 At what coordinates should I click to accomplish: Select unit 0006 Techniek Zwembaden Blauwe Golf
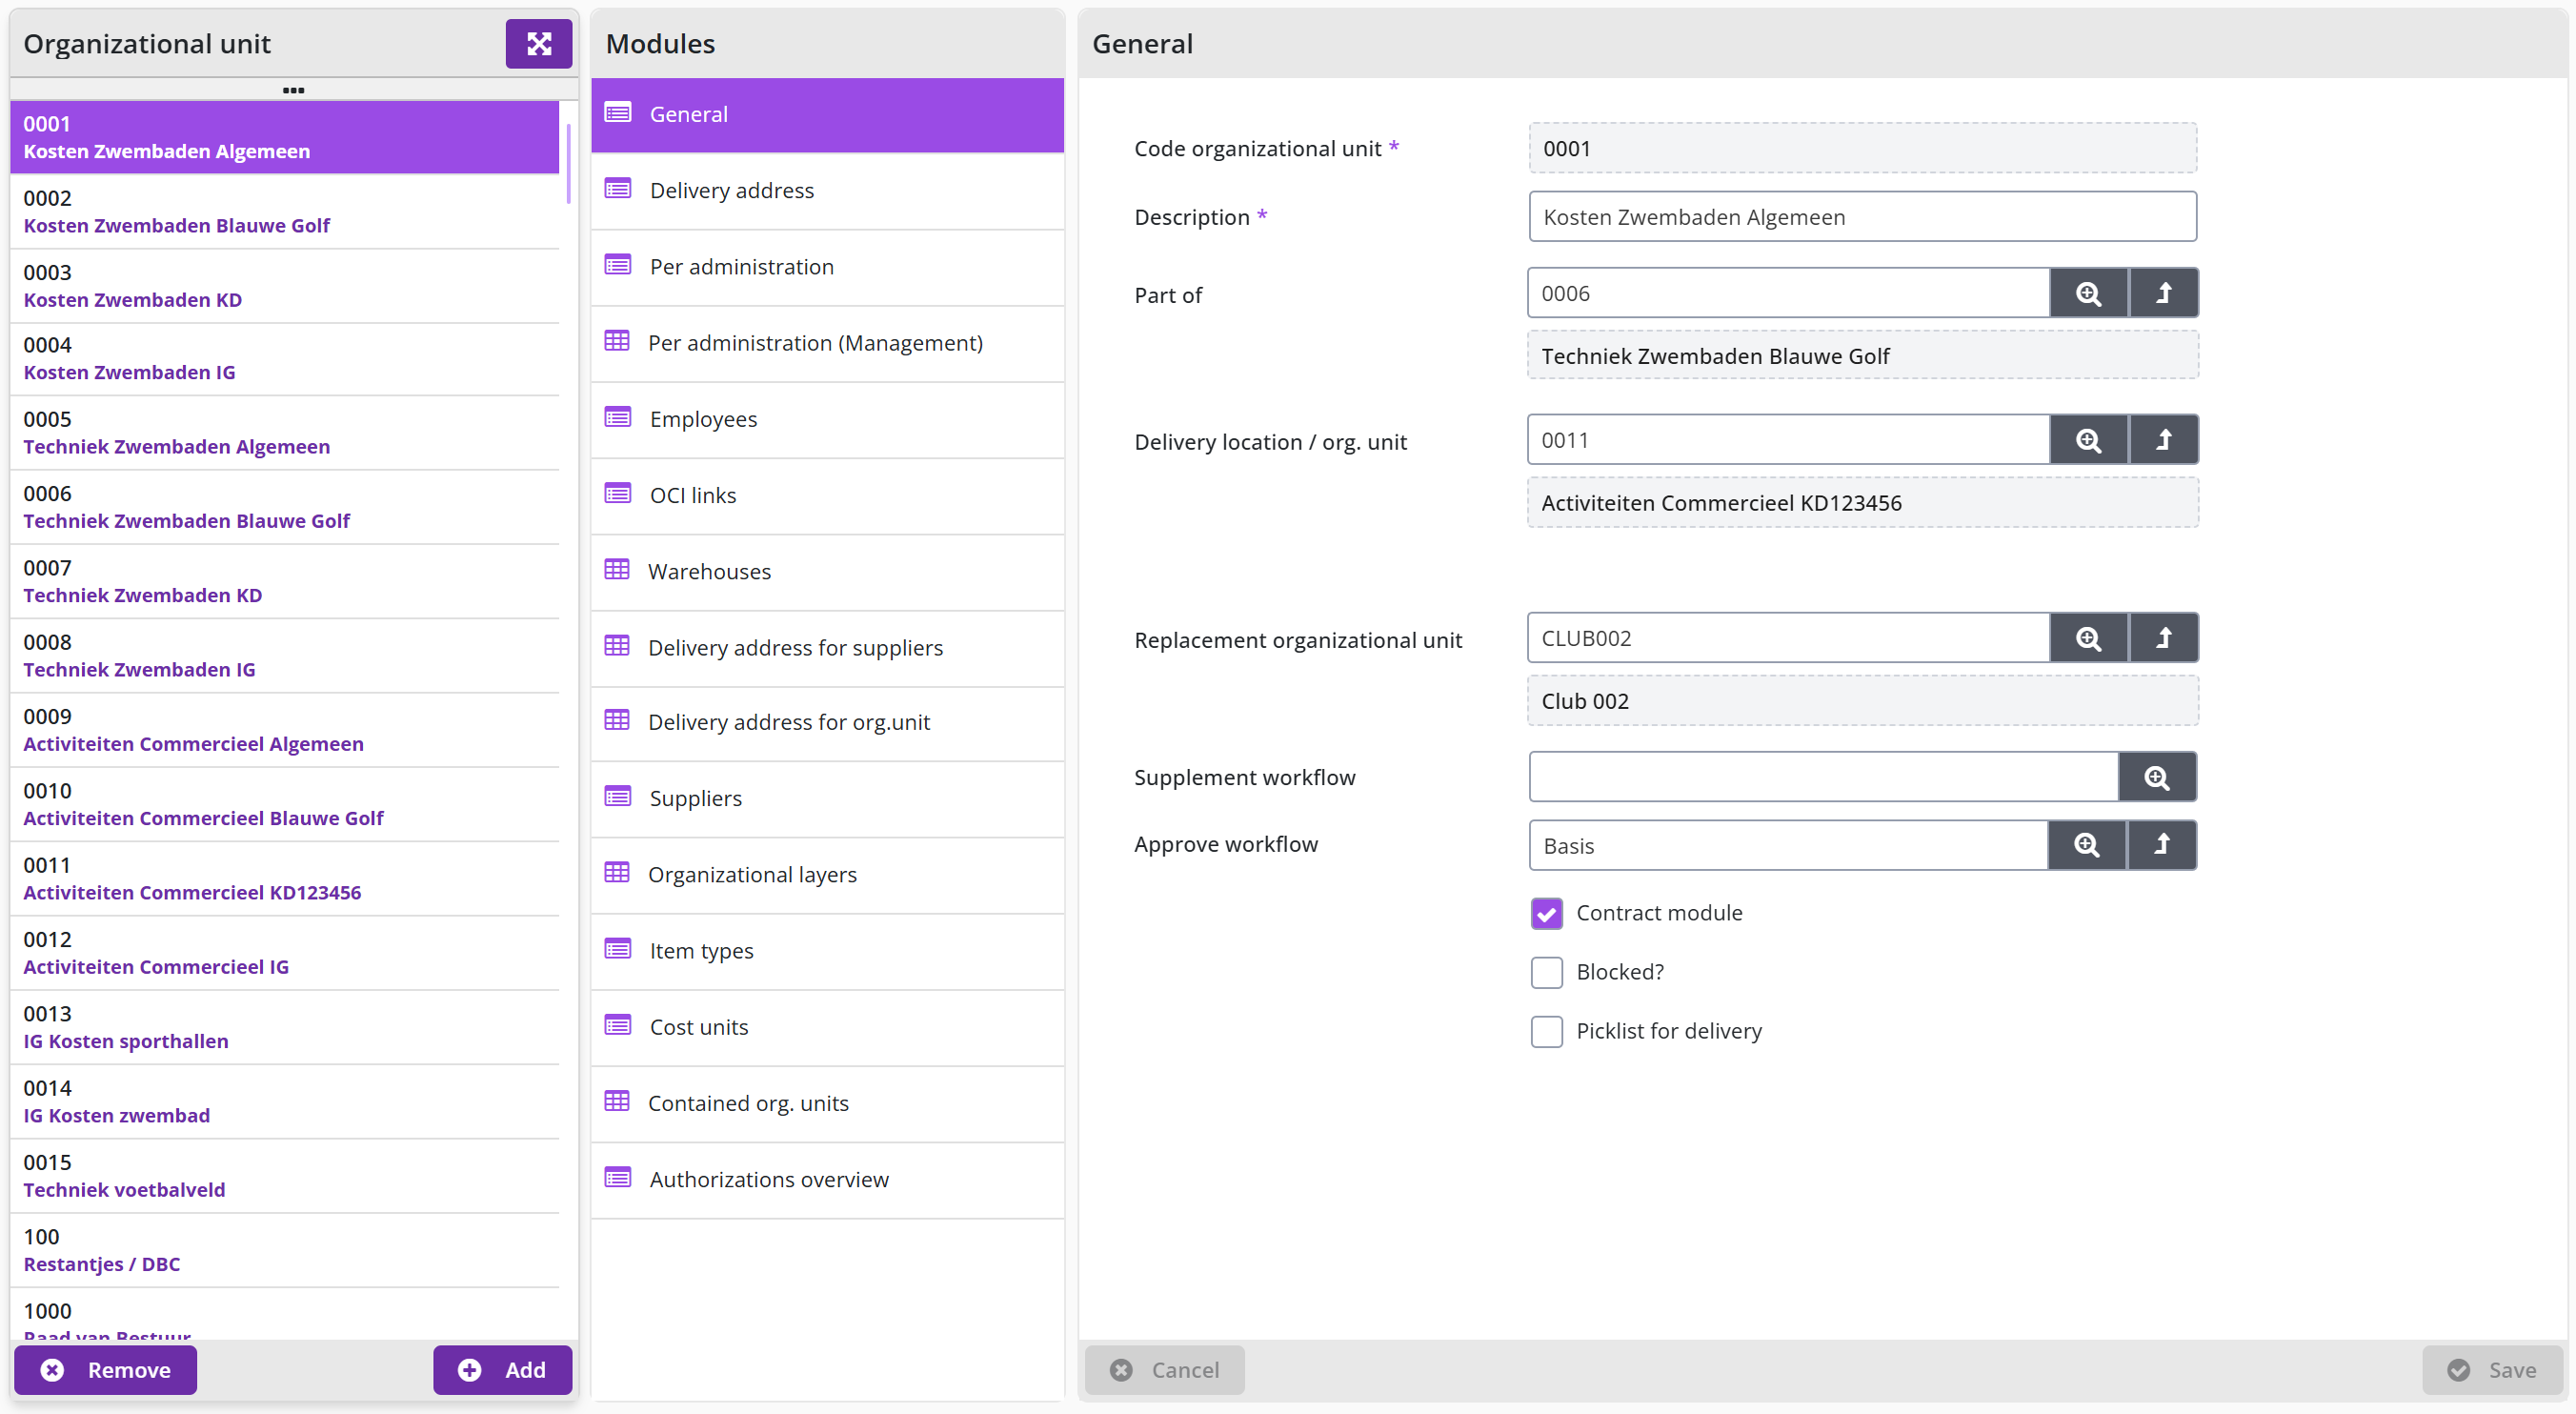coord(284,507)
